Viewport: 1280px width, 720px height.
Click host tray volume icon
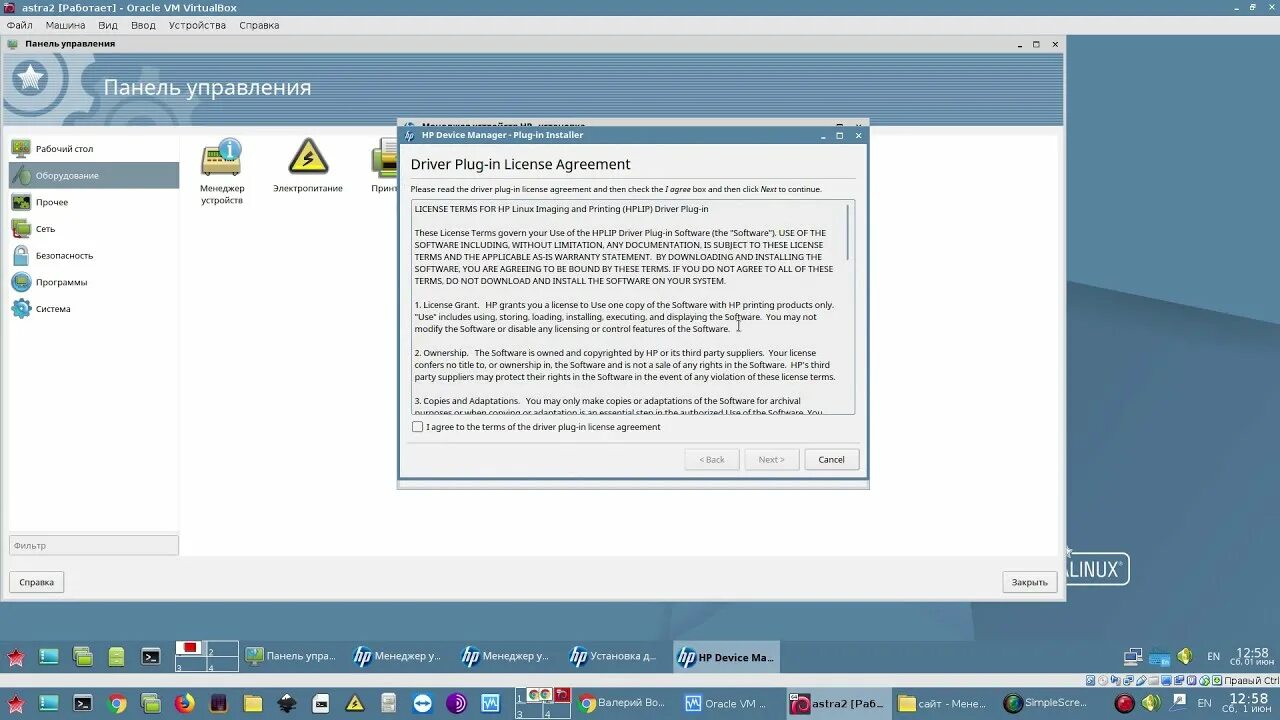coord(1151,703)
